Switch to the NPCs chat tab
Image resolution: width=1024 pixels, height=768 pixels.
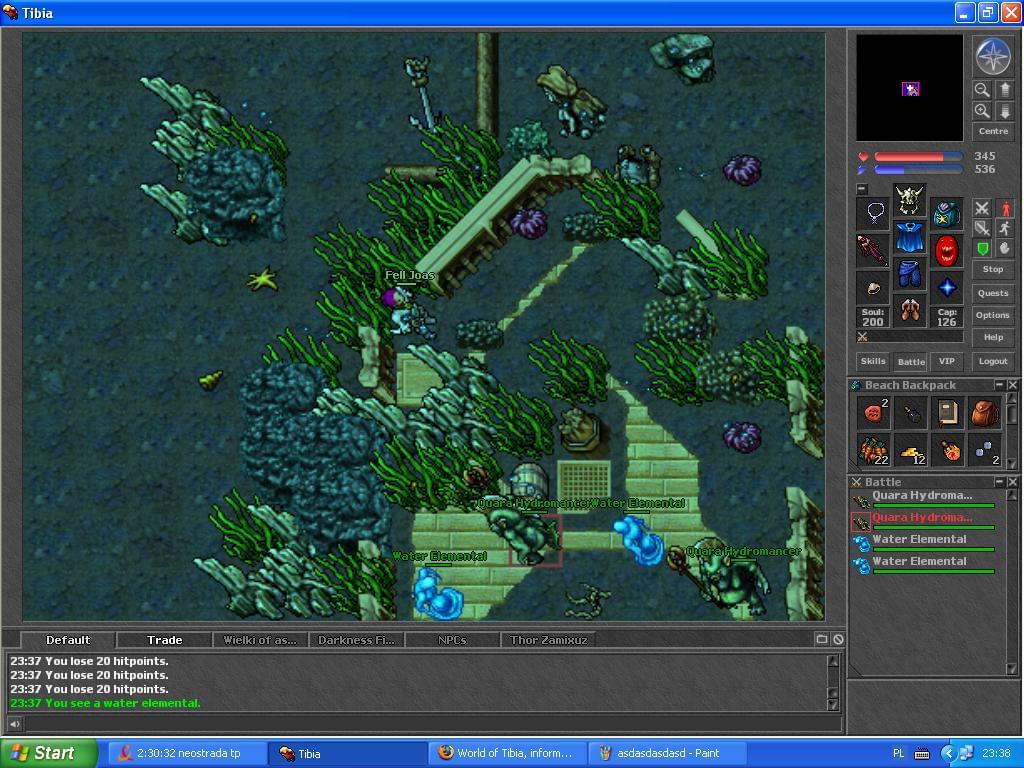pyautogui.click(x=452, y=640)
